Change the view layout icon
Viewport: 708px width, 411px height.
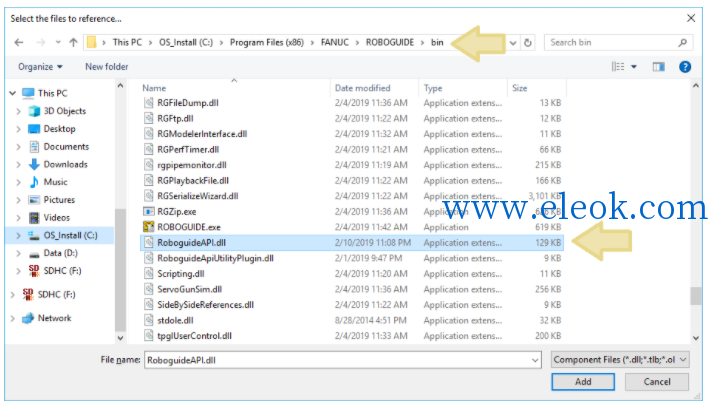point(618,67)
